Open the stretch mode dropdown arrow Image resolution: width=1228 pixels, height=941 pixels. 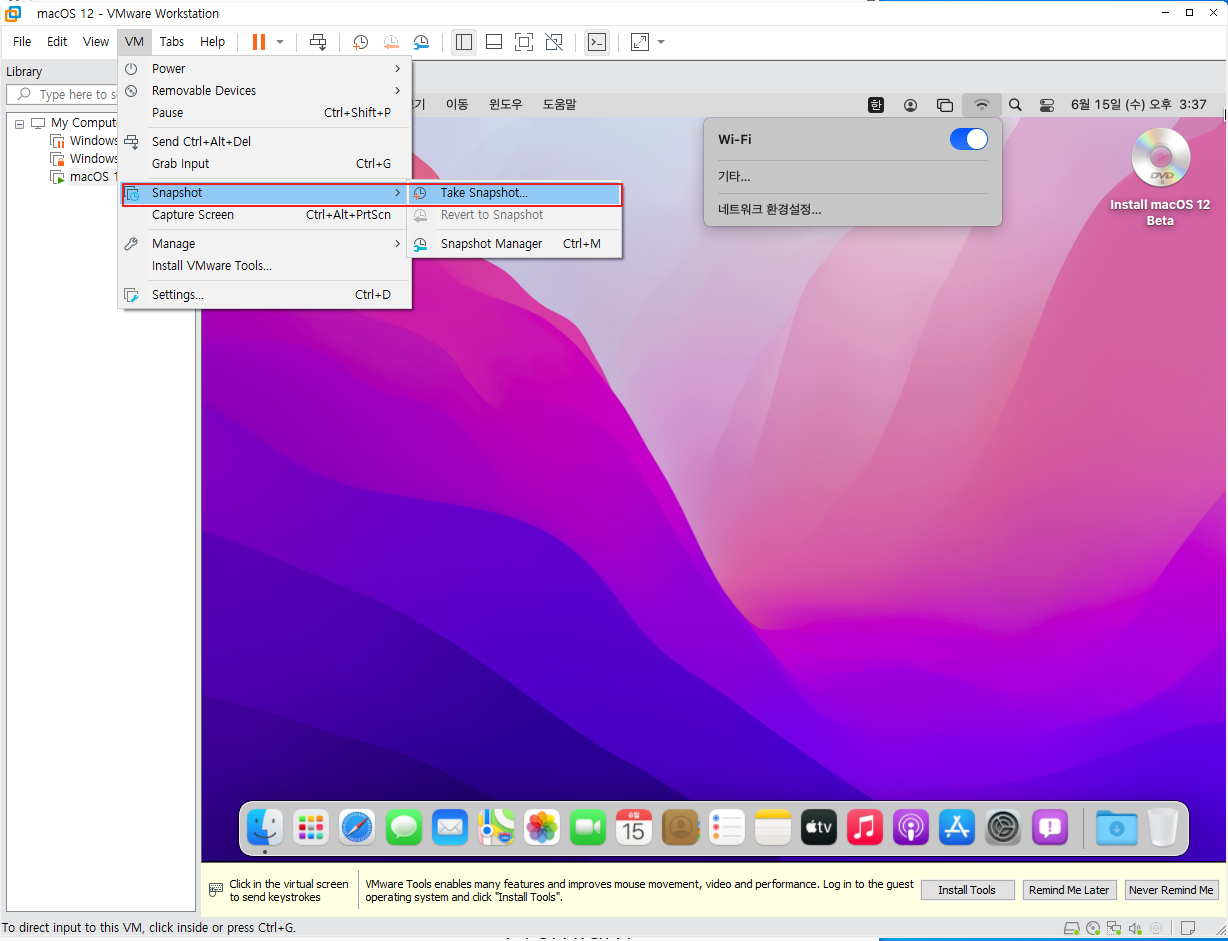tap(661, 42)
